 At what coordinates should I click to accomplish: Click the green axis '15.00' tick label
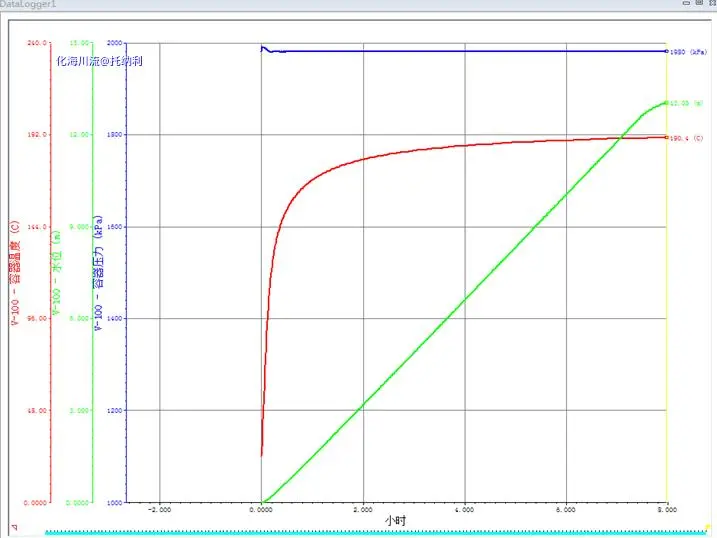click(x=79, y=43)
